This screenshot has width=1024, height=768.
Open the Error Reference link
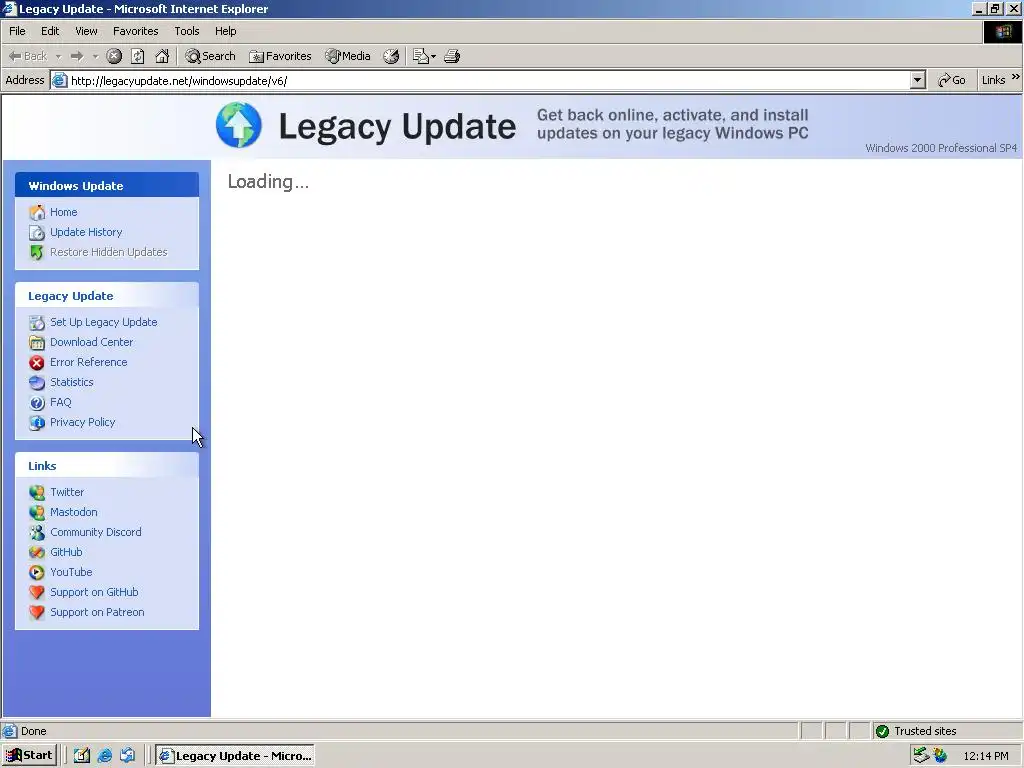[89, 362]
